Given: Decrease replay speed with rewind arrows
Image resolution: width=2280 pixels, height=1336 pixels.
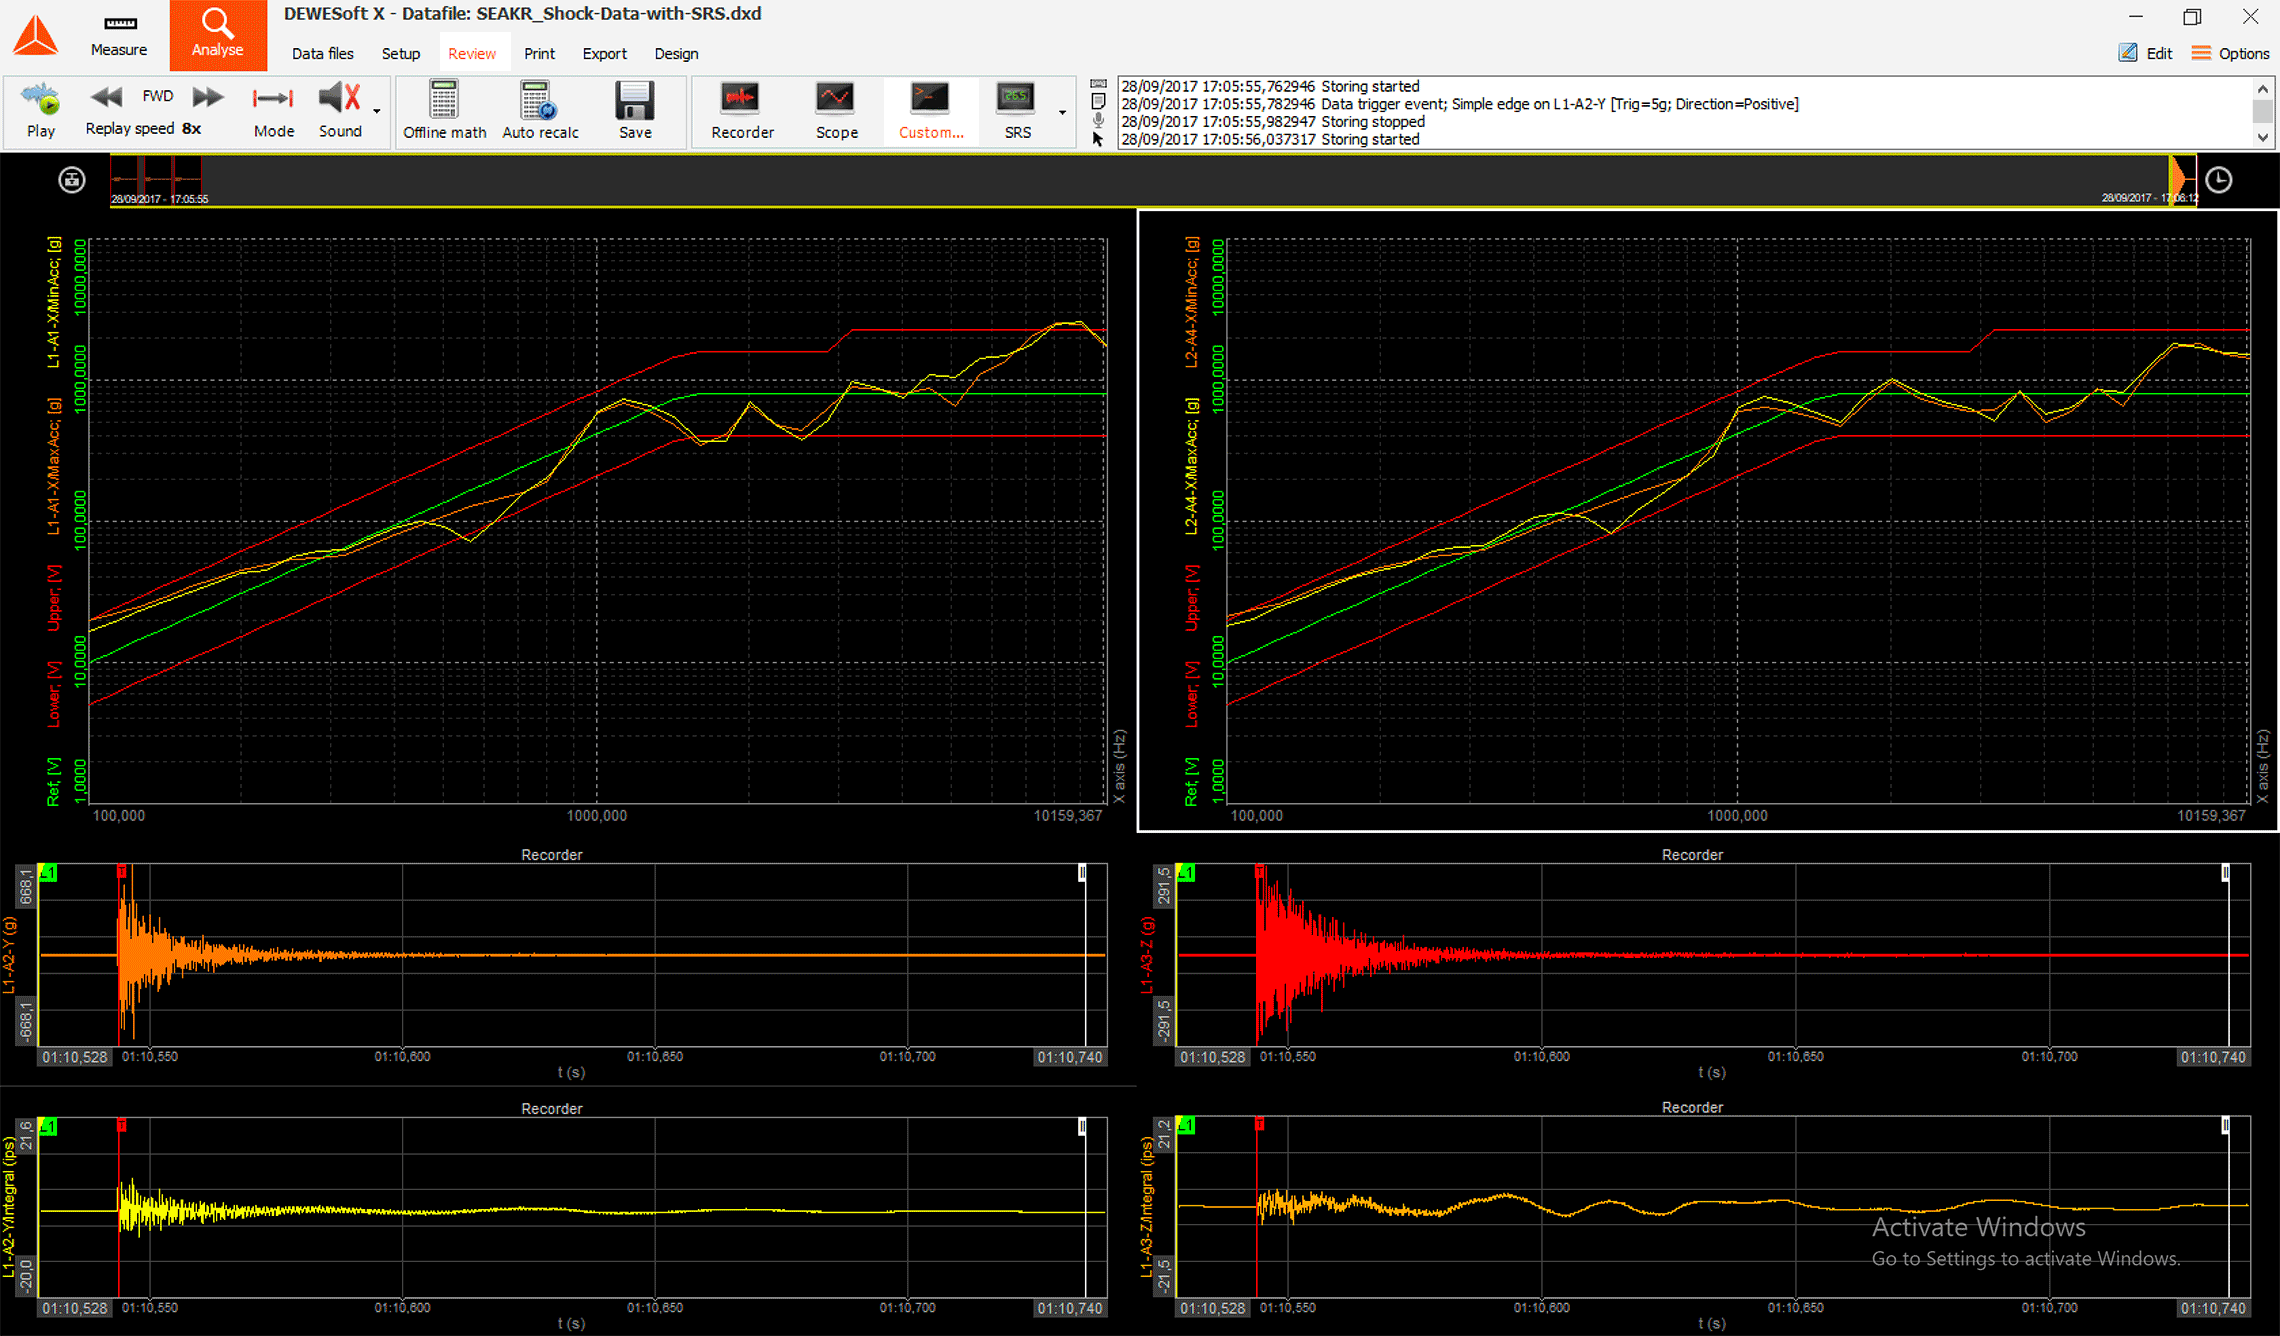Looking at the screenshot, I should tap(106, 97).
